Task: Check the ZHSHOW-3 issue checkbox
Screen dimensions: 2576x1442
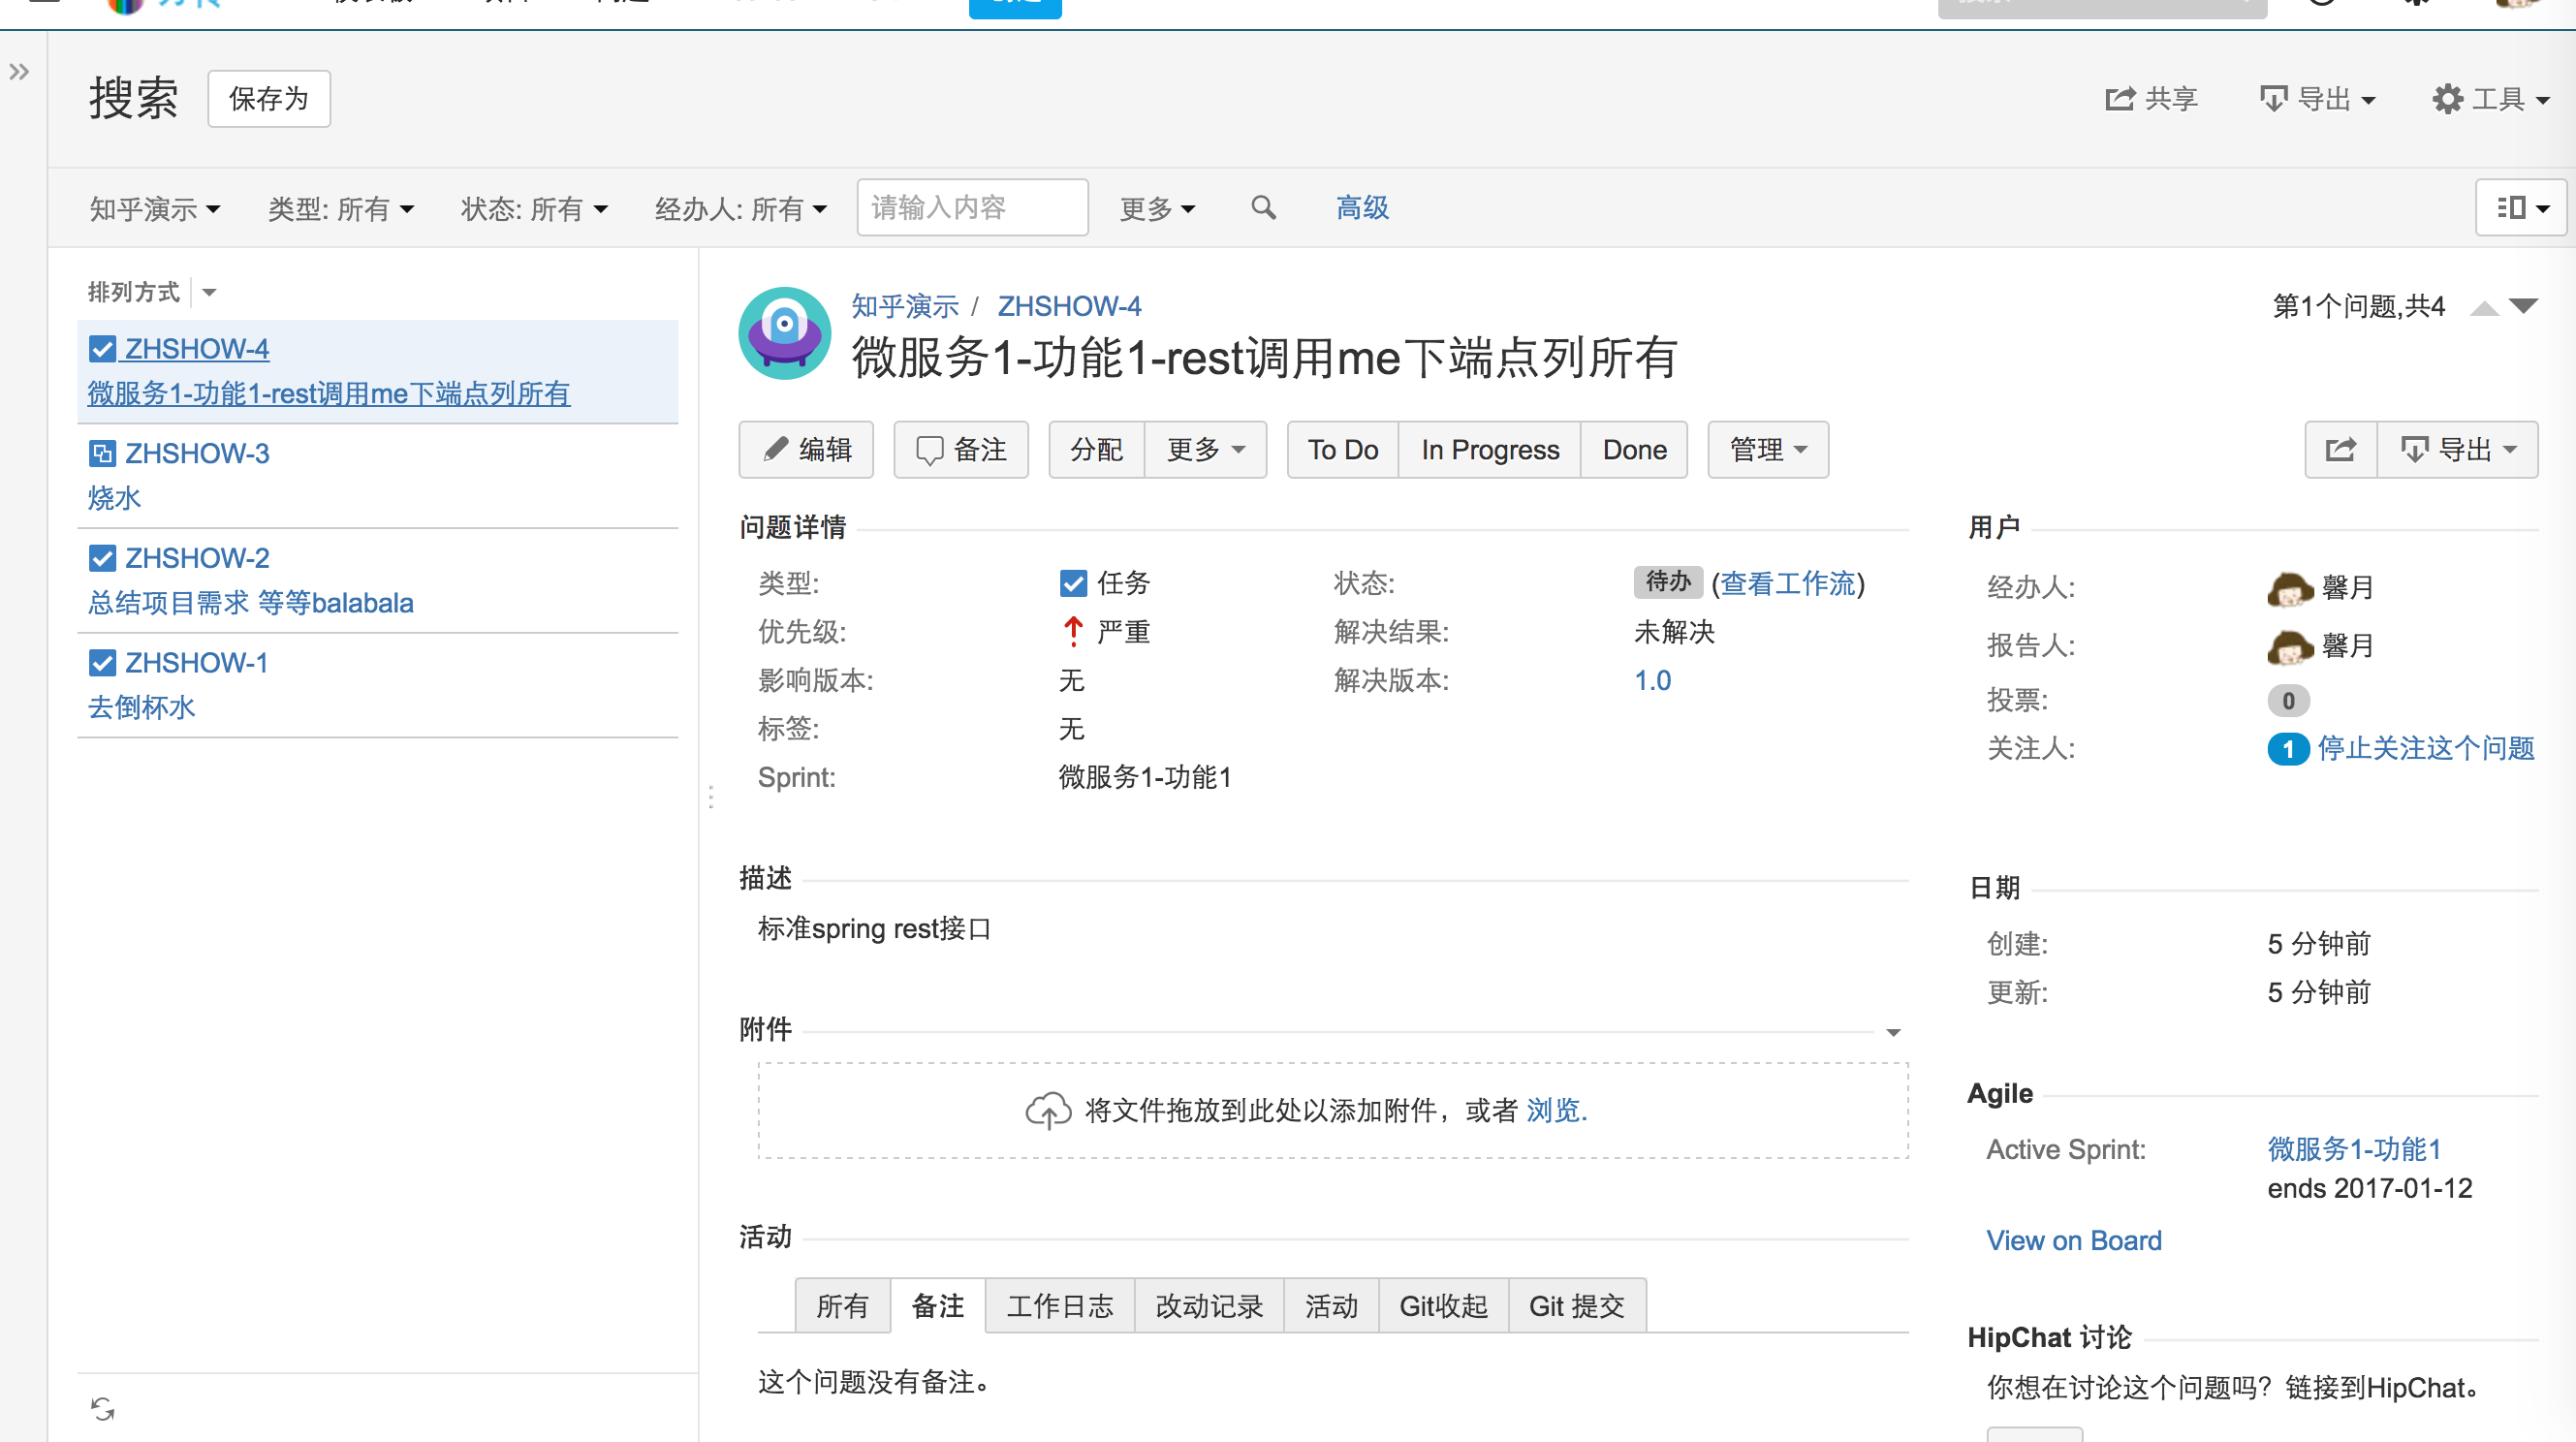Action: pos(103,453)
